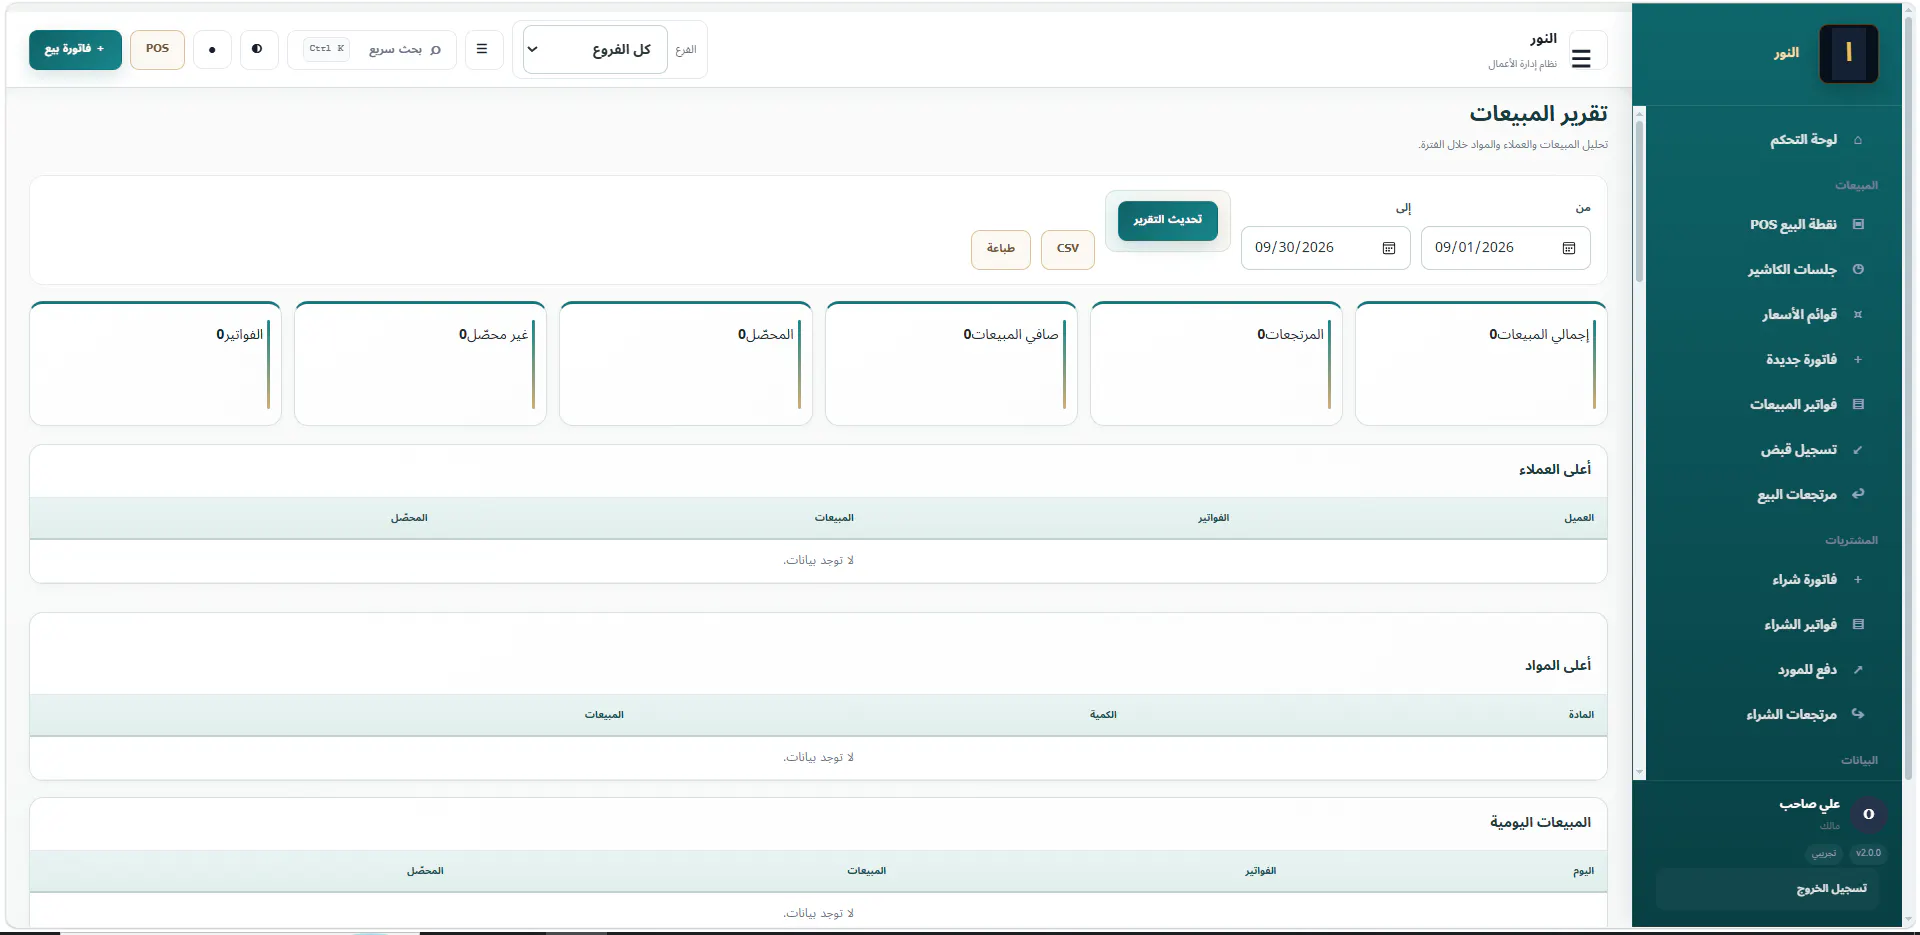The height and width of the screenshot is (935, 1920).
Task: Click تحديث التقرير to refresh the report
Action: pyautogui.click(x=1168, y=220)
